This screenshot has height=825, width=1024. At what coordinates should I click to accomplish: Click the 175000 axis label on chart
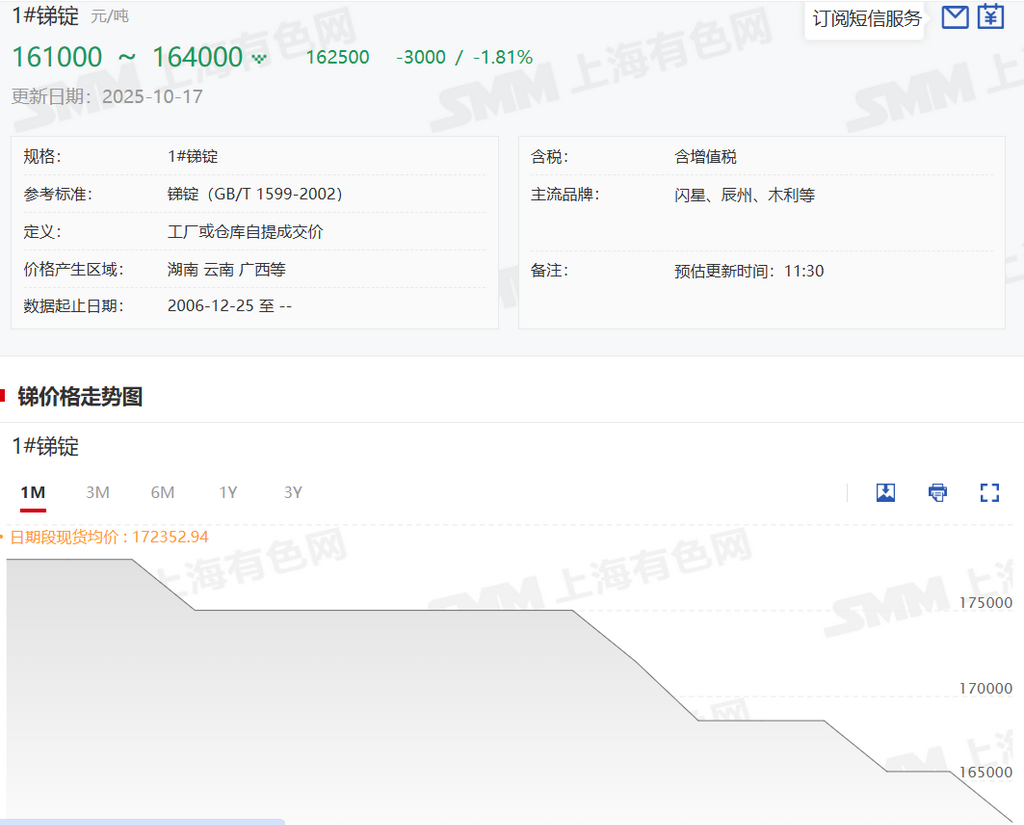pos(985,603)
